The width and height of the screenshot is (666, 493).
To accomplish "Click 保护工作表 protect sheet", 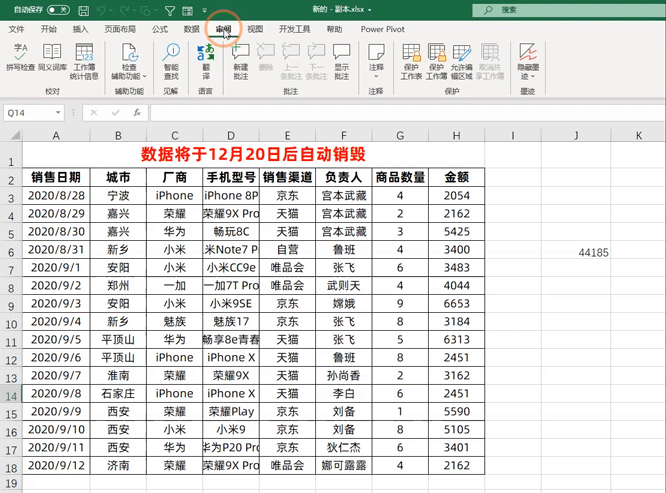I will 411,61.
